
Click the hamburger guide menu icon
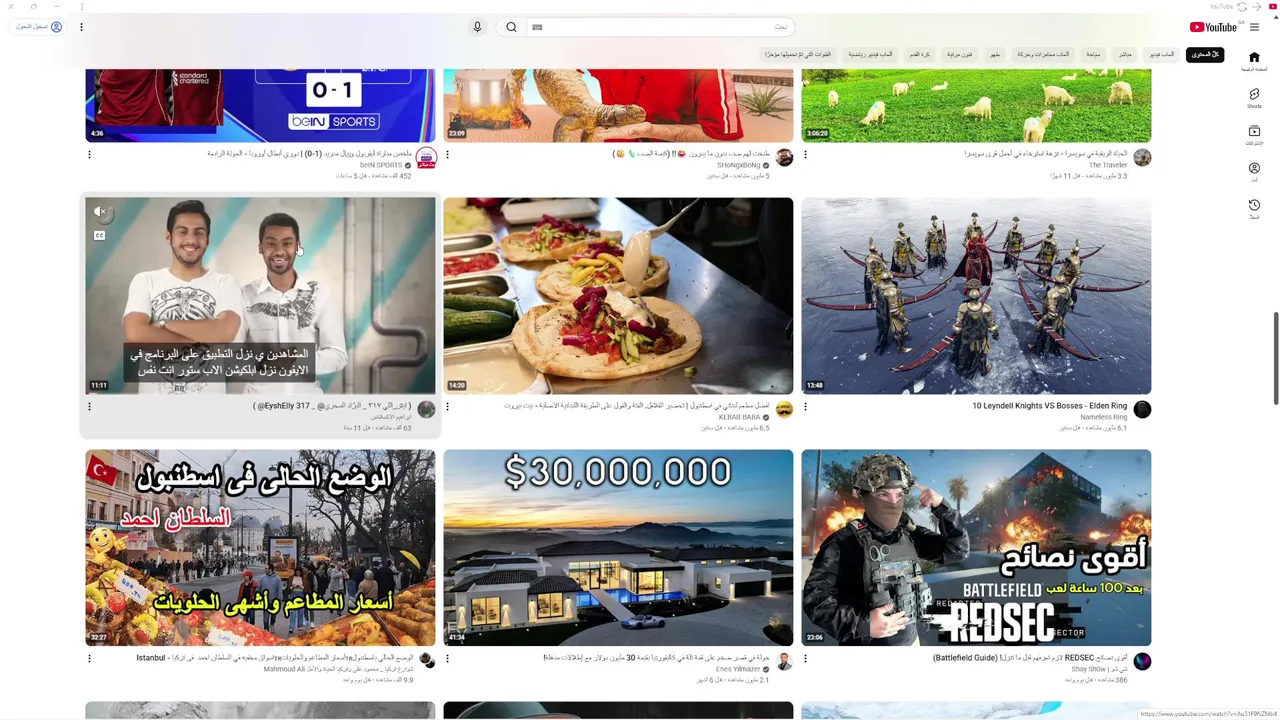[1254, 27]
